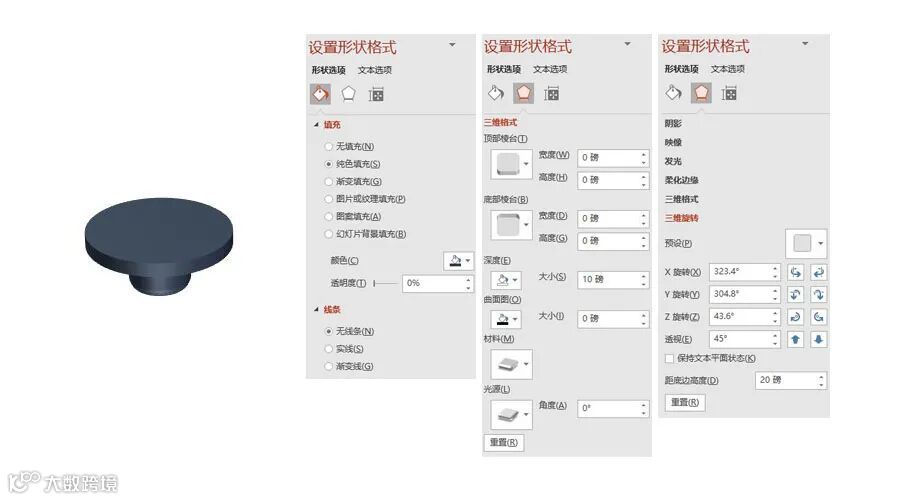Viewport: 900px width, 500px height.
Task: Select Fill & Line icon in left panel
Action: click(x=320, y=94)
